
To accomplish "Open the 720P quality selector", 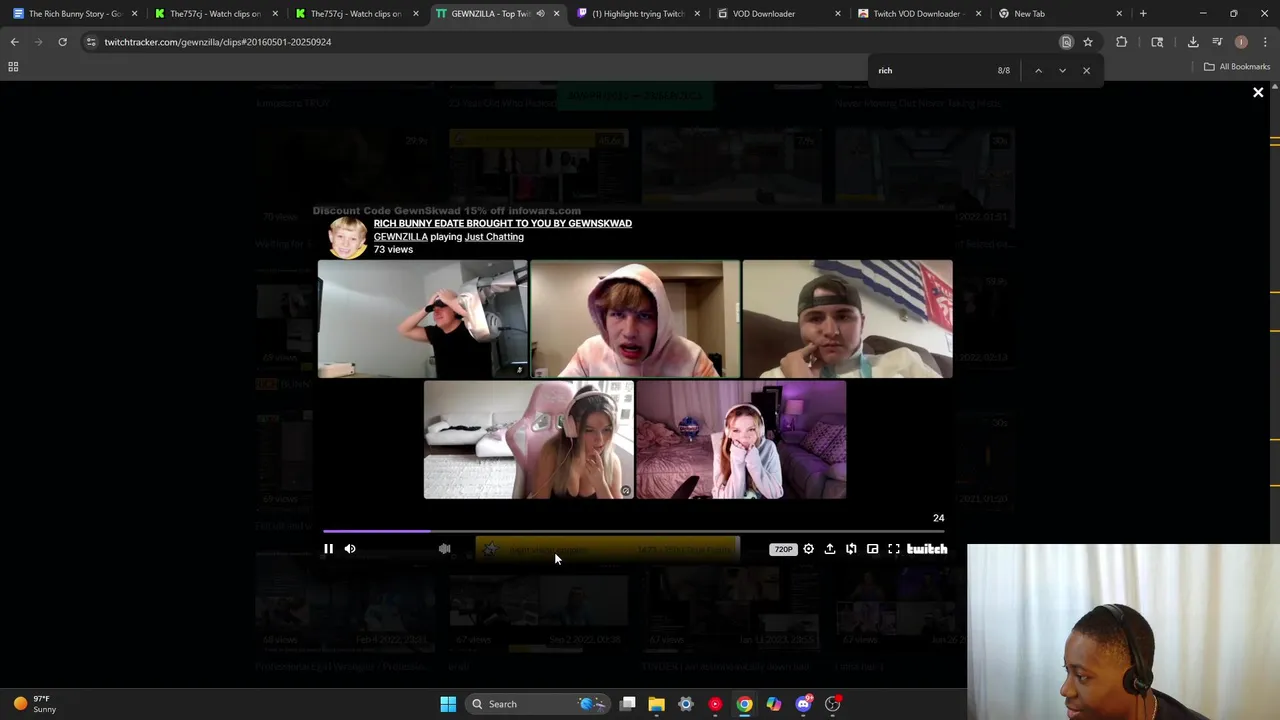I will [x=783, y=549].
